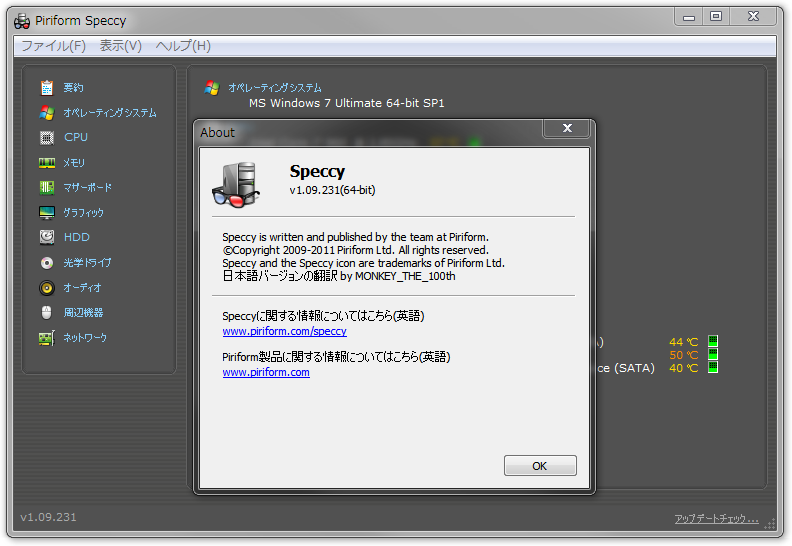Click the Speccy glasses logo in About dialog
Viewport: 792px width, 546px height.
point(236,184)
